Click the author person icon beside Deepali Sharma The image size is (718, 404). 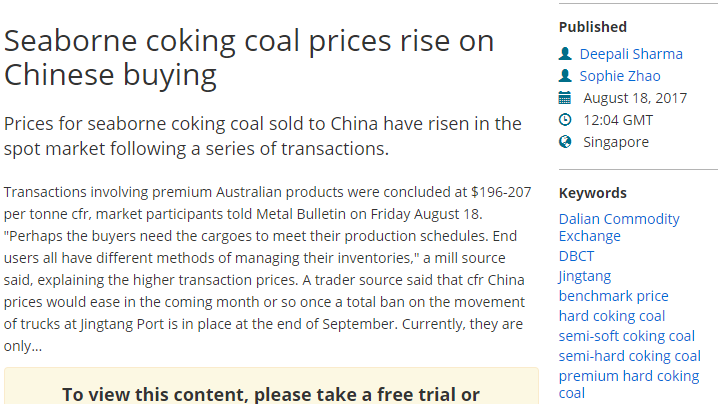(565, 54)
